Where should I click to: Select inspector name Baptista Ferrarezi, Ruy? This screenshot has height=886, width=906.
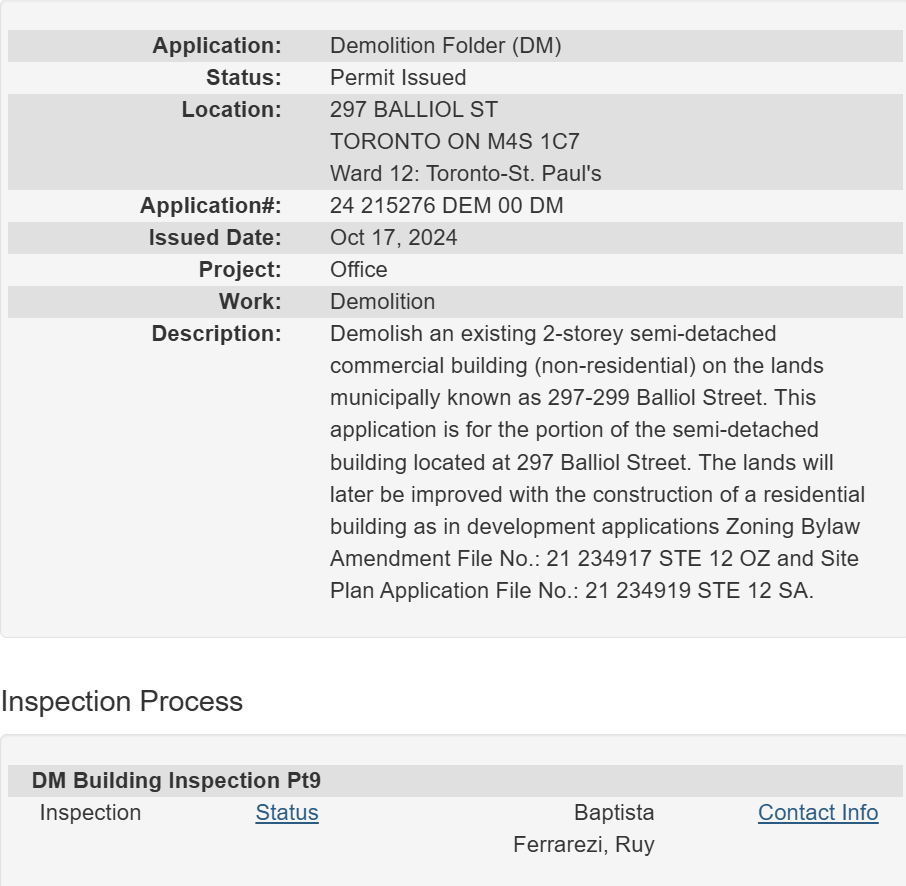tap(584, 829)
